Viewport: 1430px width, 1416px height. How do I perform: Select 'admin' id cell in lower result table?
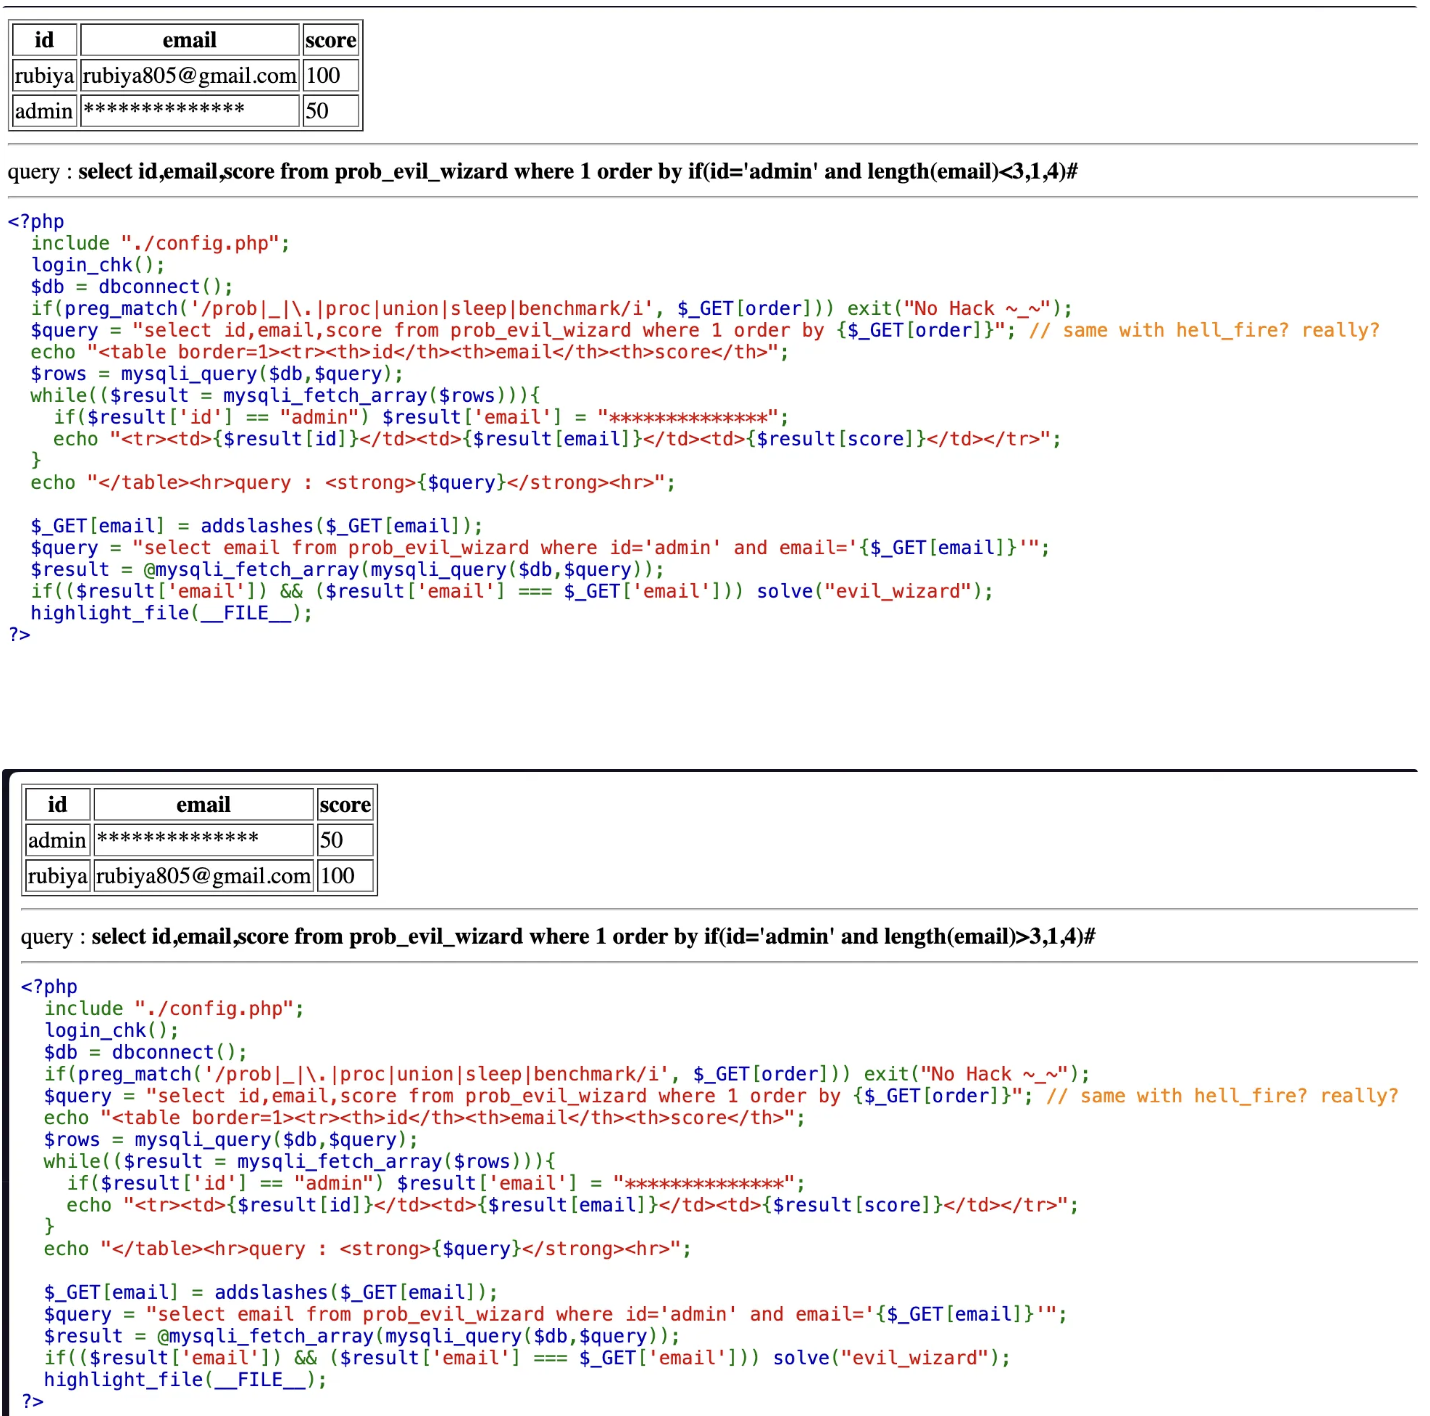tap(58, 840)
